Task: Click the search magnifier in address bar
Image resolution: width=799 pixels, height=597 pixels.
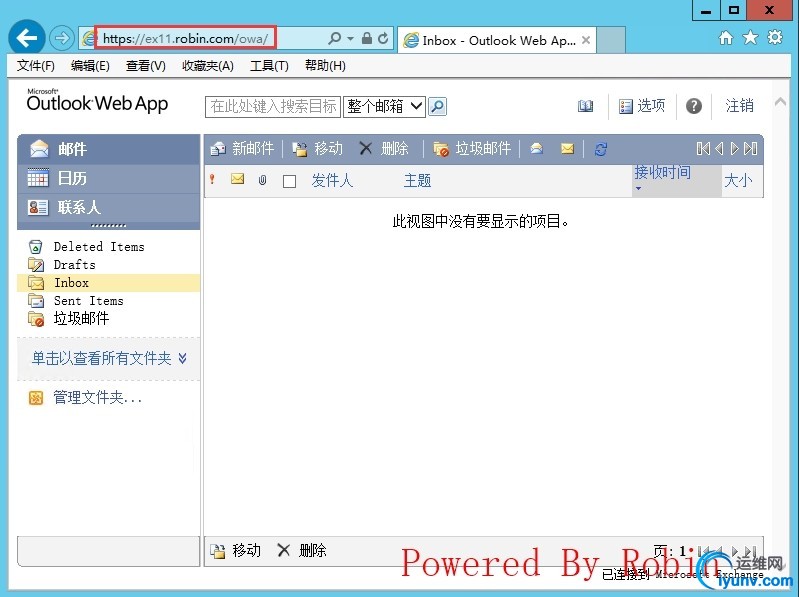Action: coord(334,38)
